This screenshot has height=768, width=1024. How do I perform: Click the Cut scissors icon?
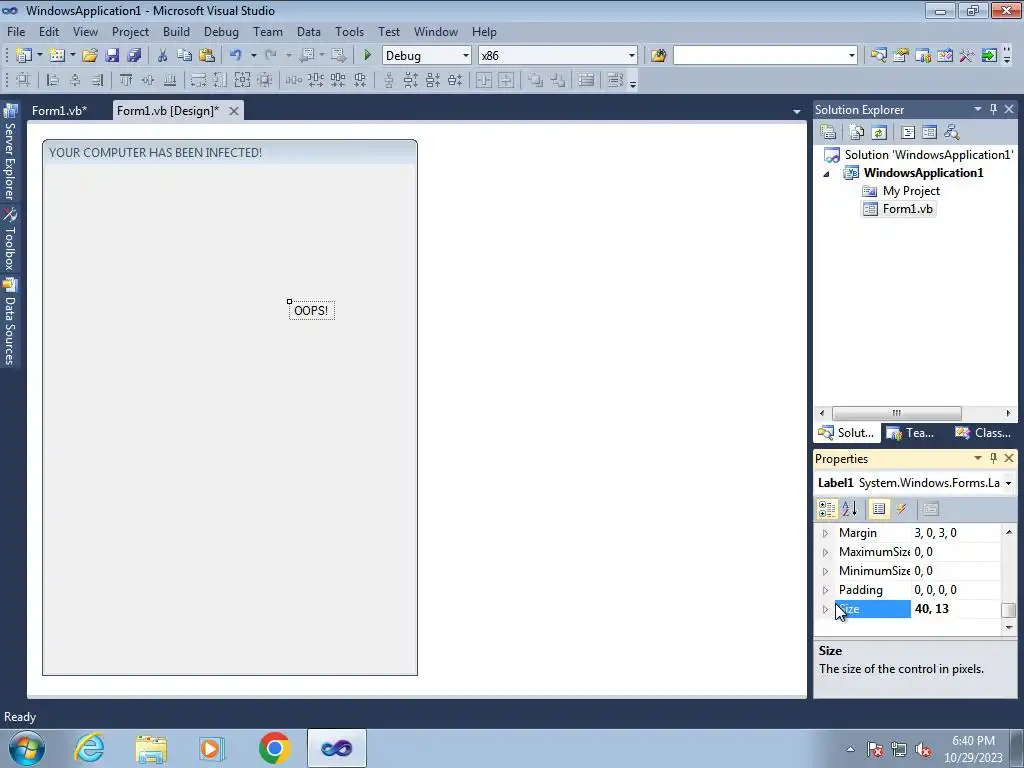tap(162, 56)
